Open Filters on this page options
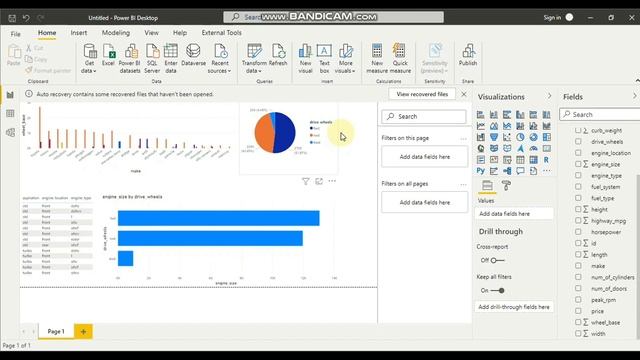 click(463, 139)
